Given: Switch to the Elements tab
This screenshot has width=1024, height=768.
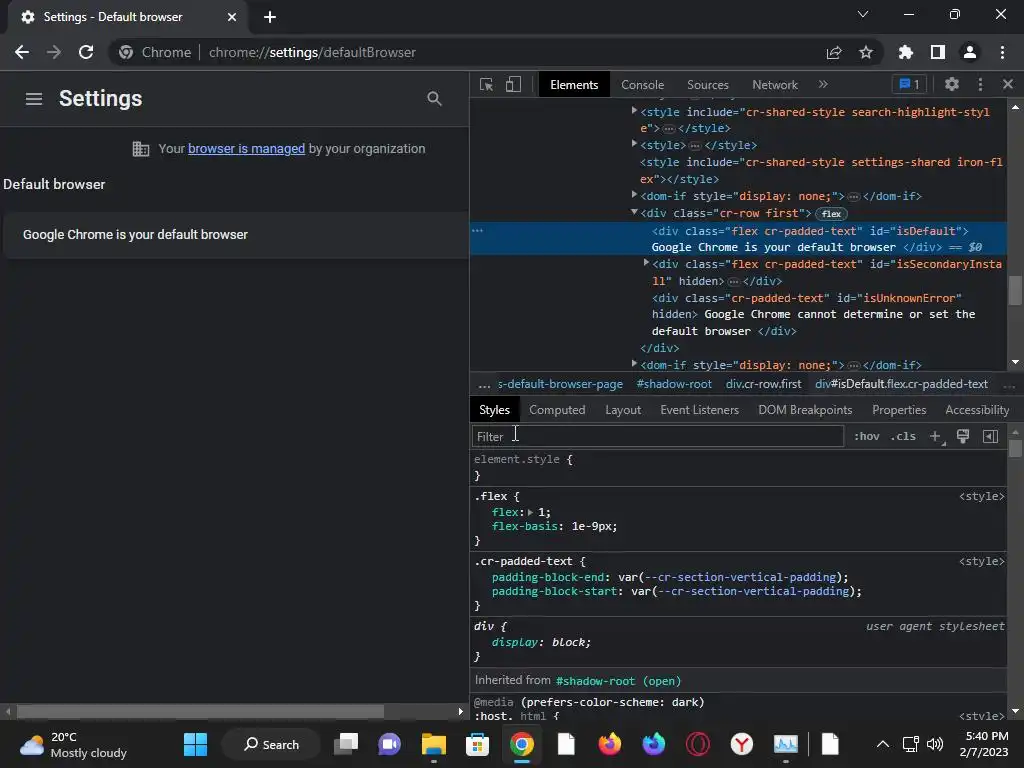Looking at the screenshot, I should pyautogui.click(x=574, y=85).
